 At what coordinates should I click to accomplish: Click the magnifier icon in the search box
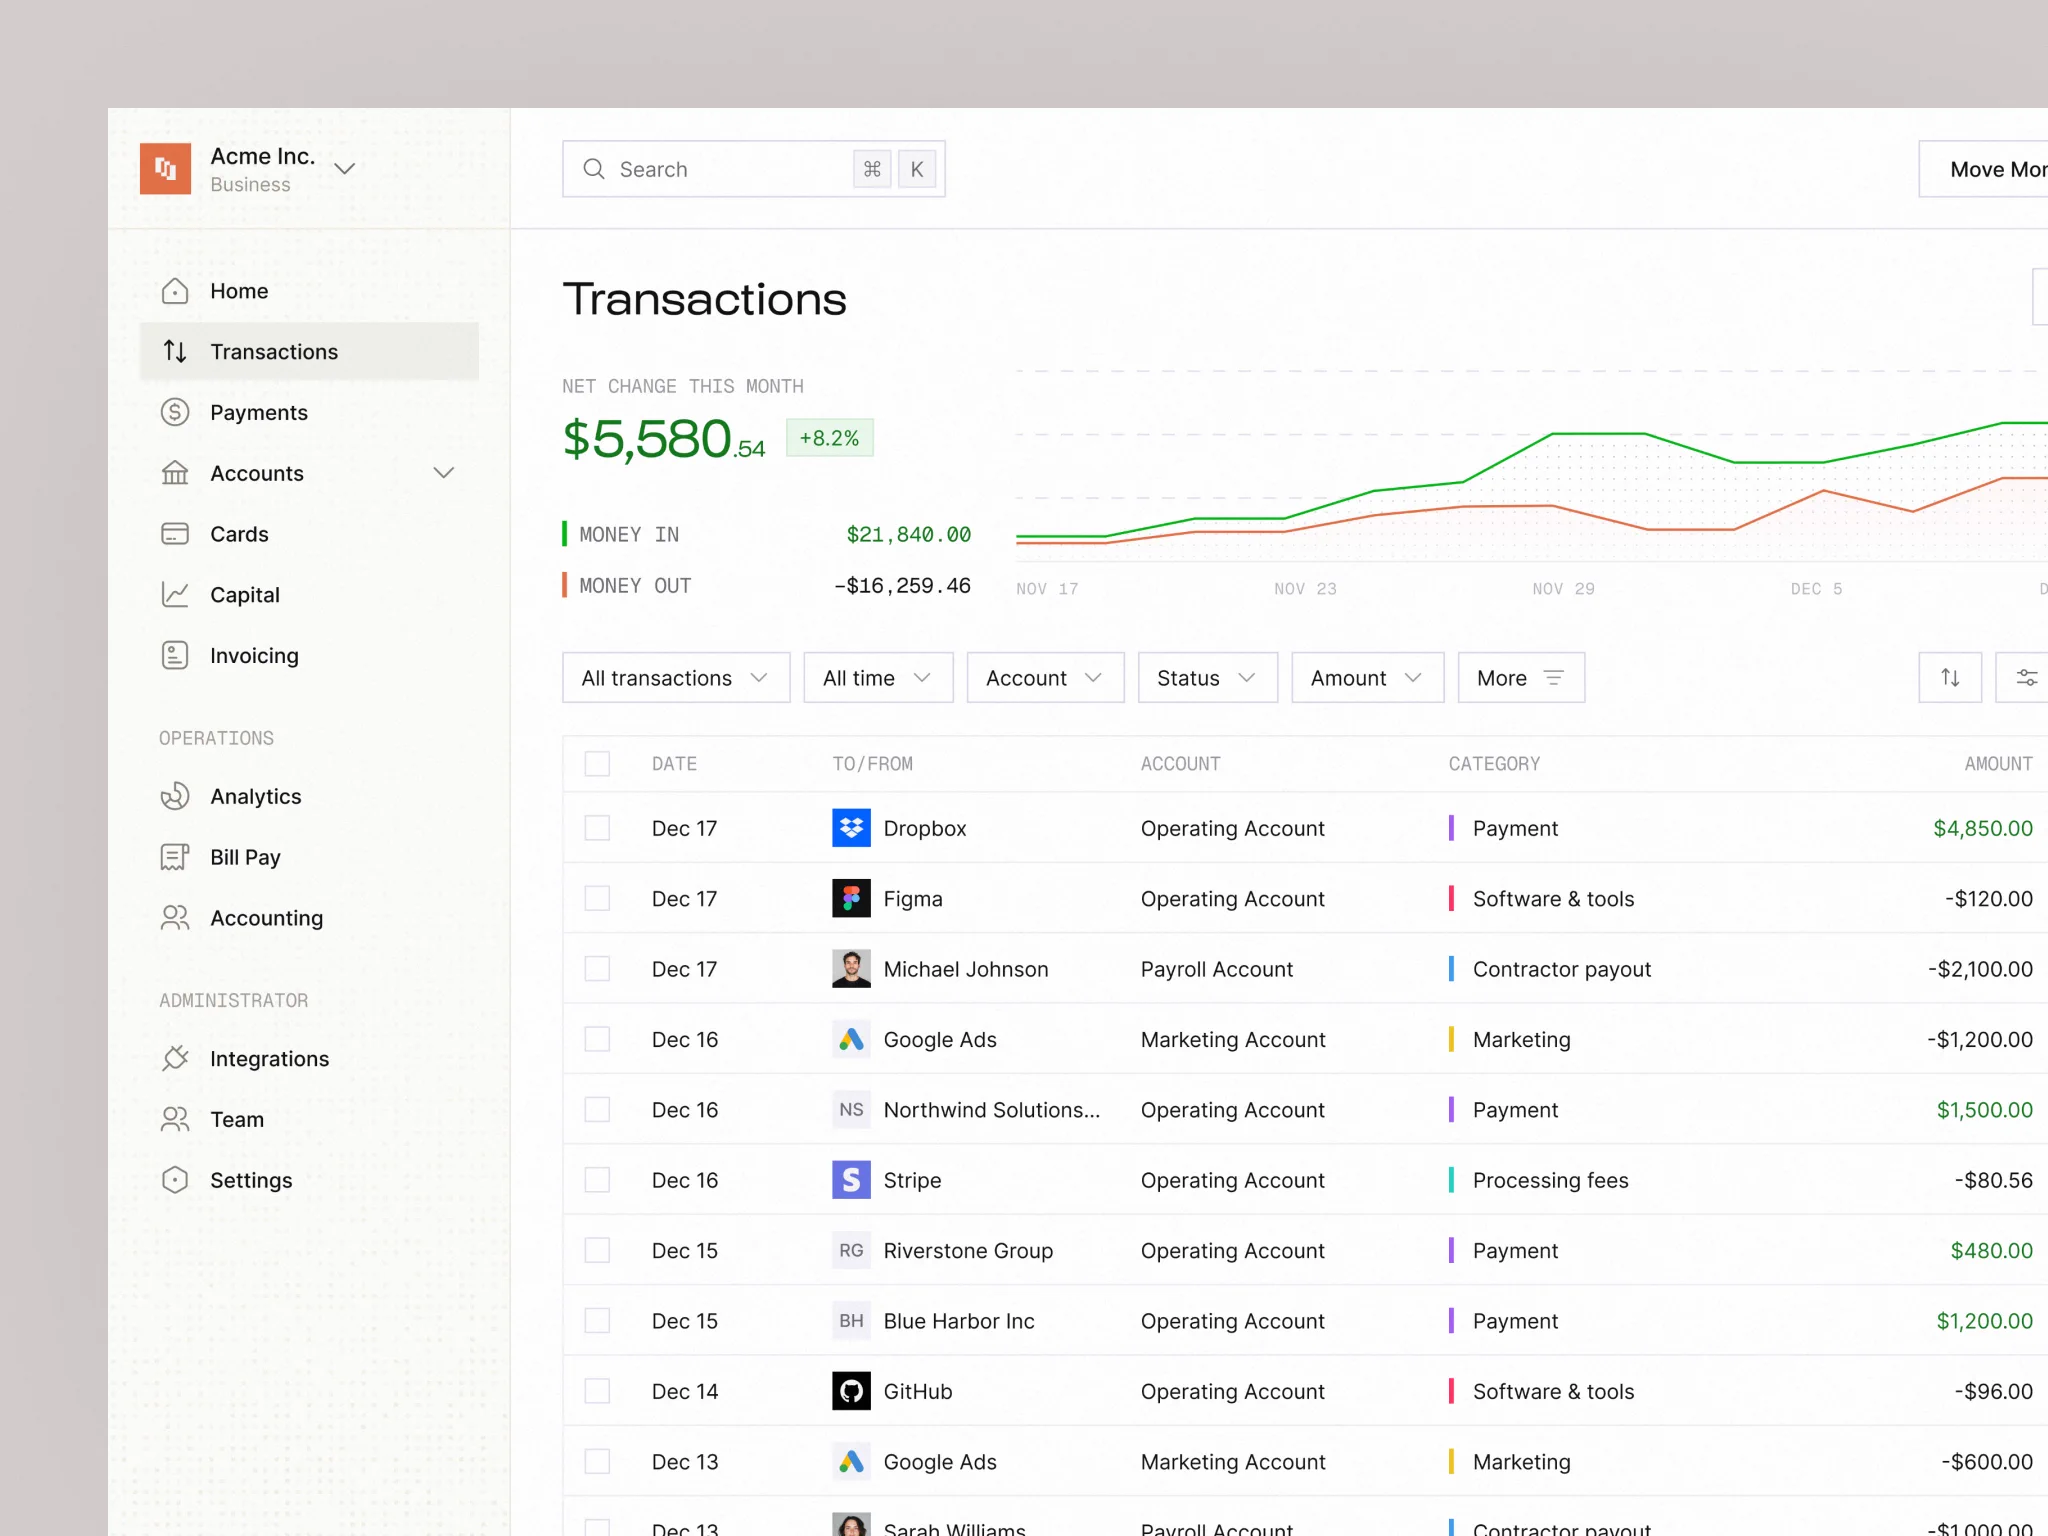click(594, 169)
